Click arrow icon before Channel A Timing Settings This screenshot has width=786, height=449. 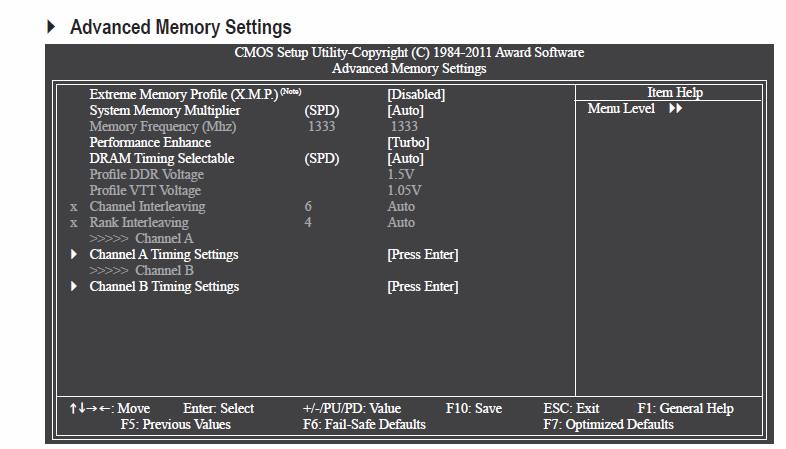pos(74,254)
